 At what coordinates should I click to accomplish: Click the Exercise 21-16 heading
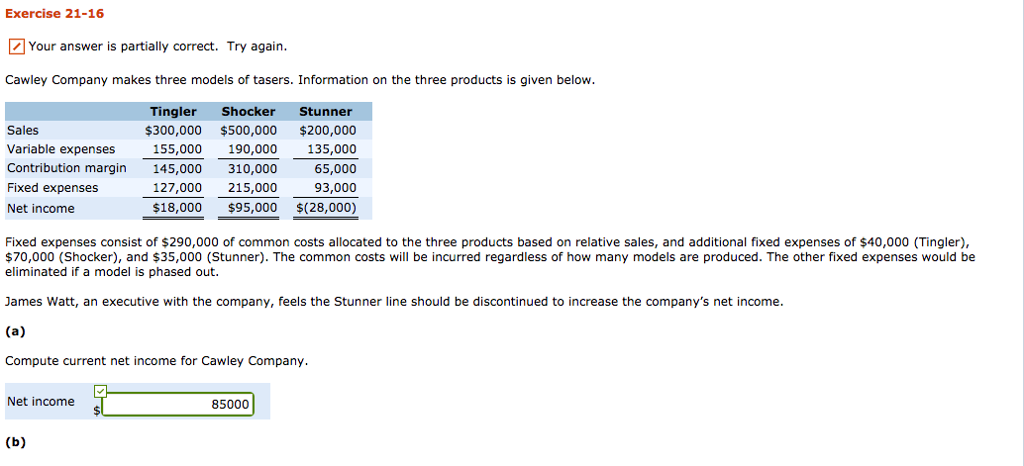(x=55, y=14)
